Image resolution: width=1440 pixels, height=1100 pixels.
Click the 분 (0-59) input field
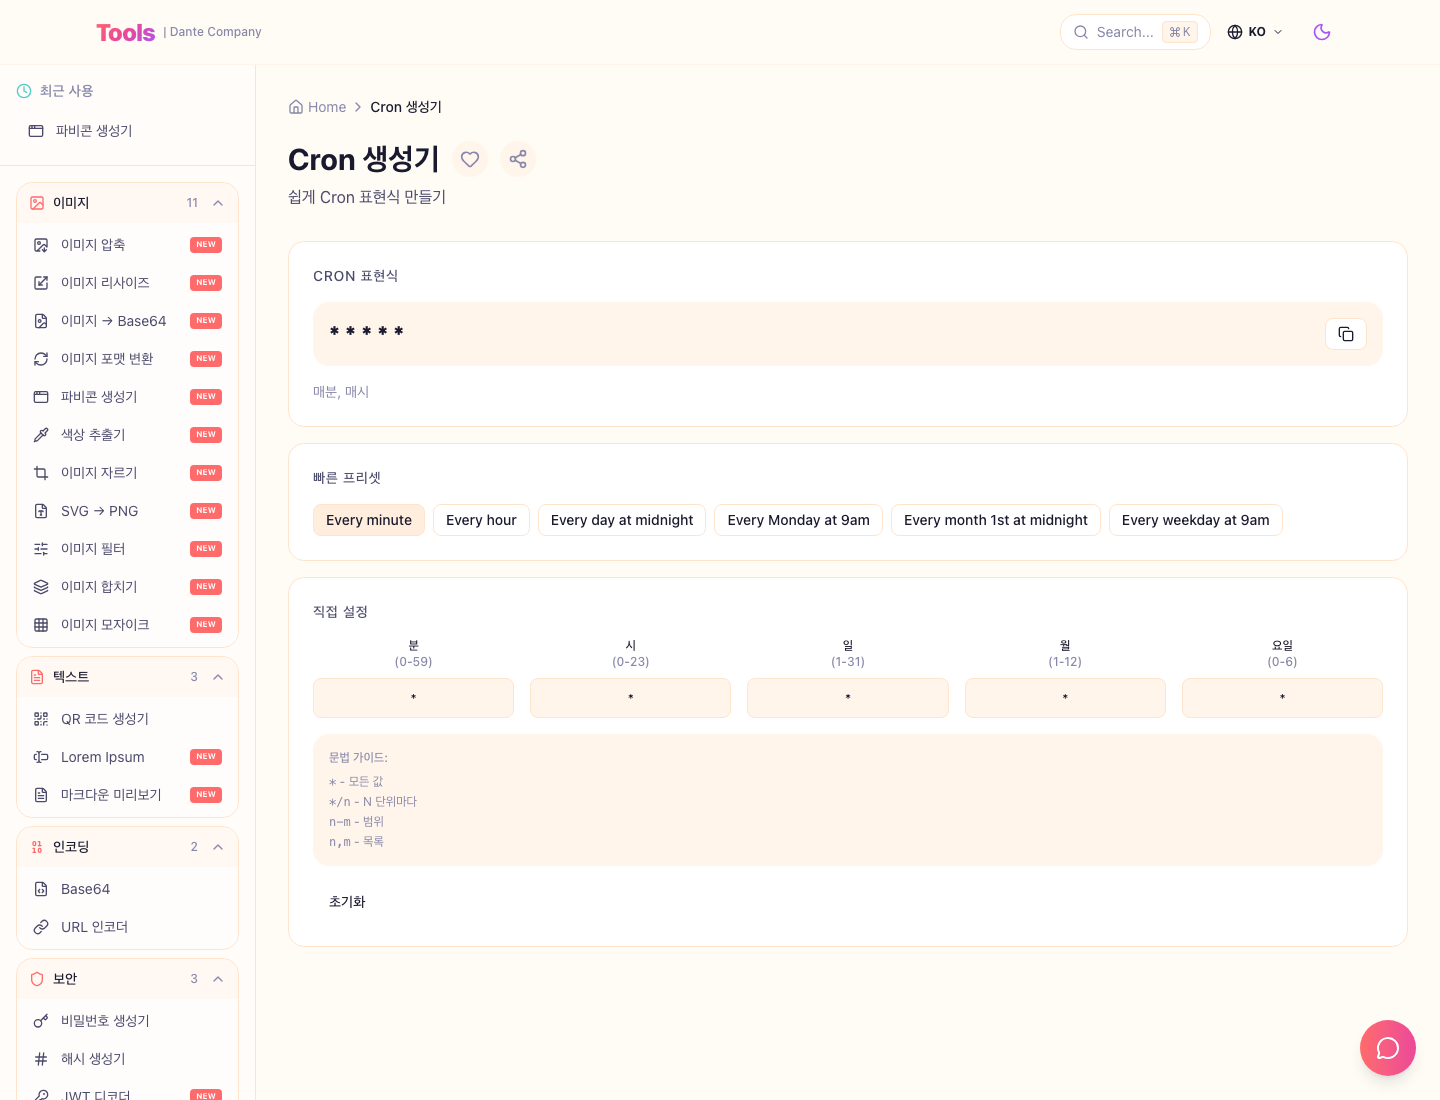click(413, 698)
